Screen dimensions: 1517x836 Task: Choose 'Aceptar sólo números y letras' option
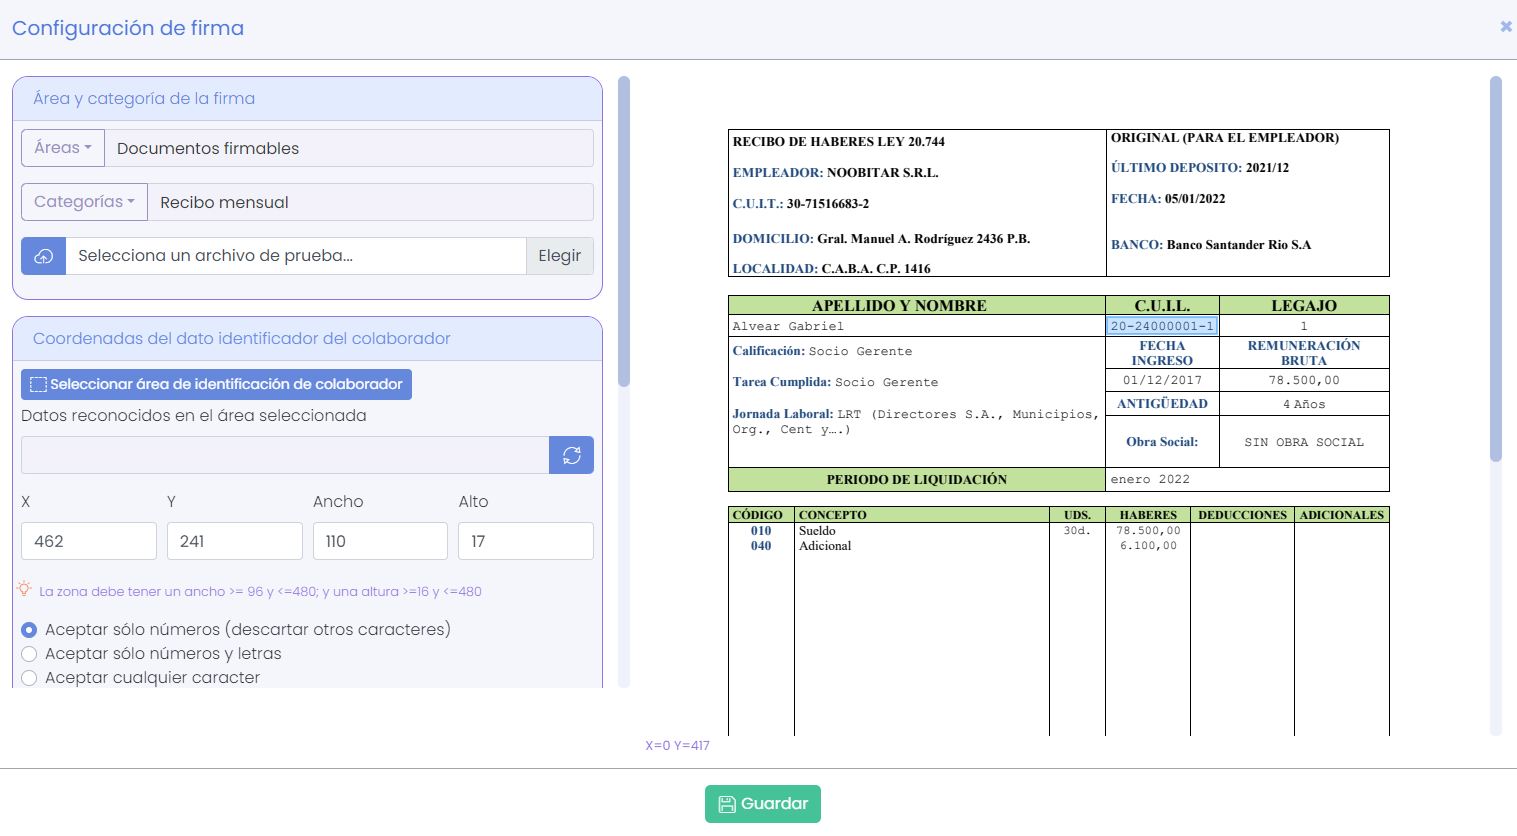pos(29,654)
